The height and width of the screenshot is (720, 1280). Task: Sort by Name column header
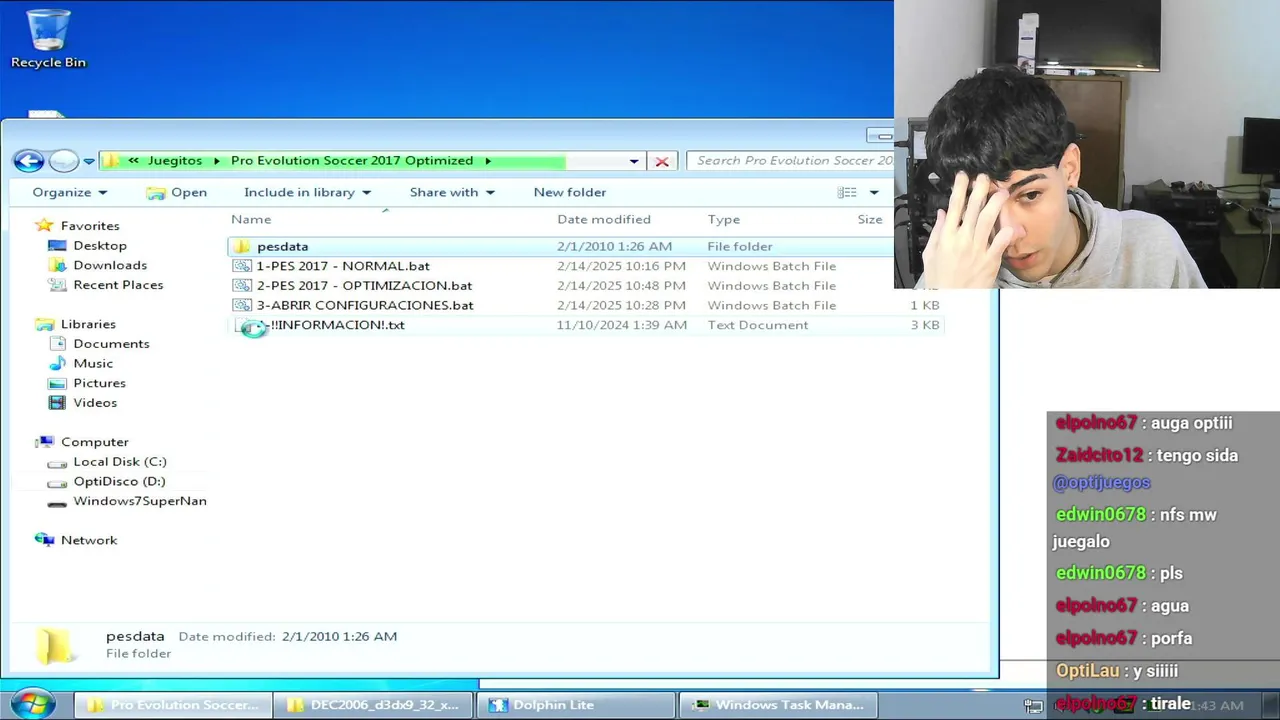pos(251,219)
